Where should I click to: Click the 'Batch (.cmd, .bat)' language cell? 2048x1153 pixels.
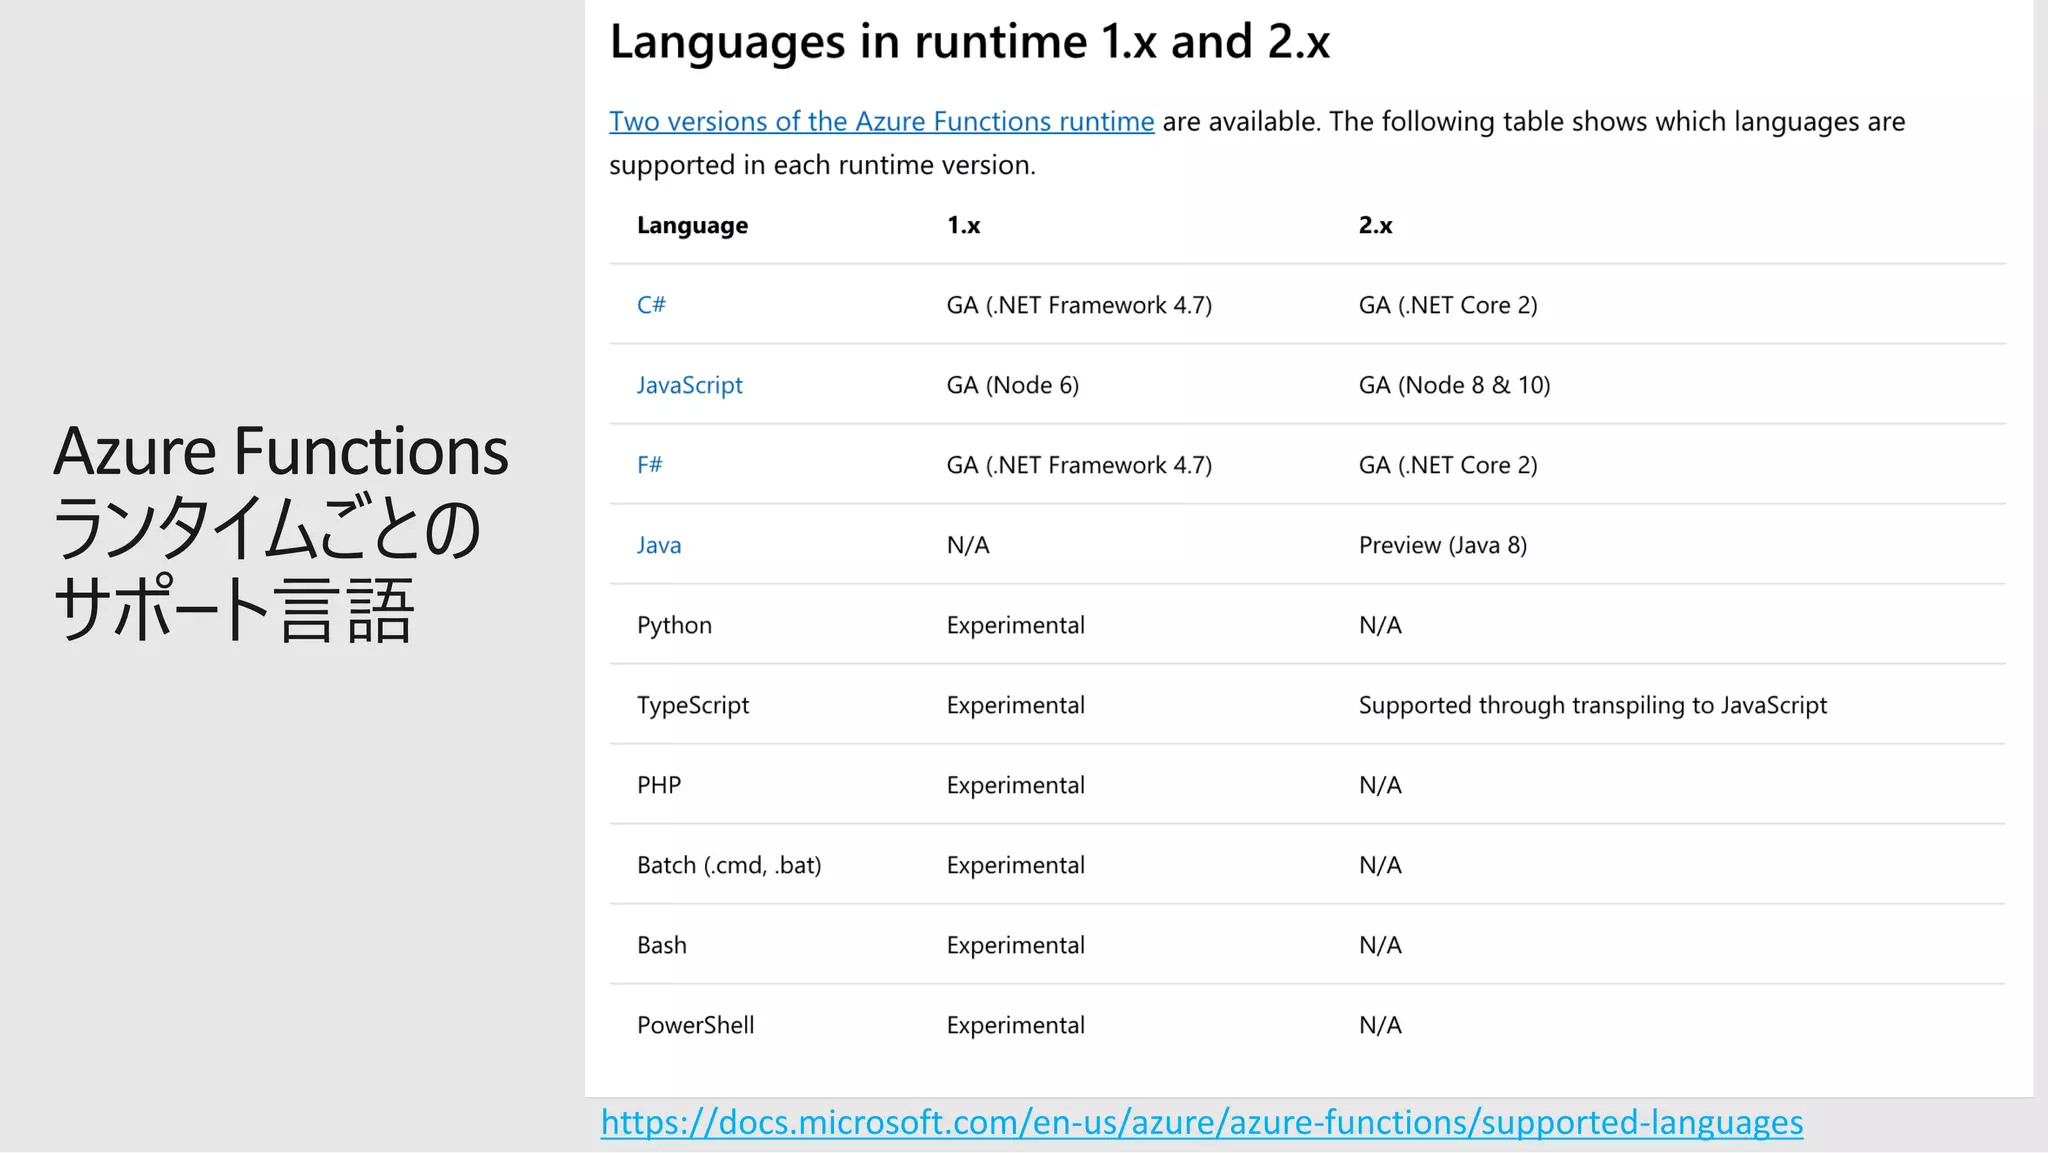729,865
